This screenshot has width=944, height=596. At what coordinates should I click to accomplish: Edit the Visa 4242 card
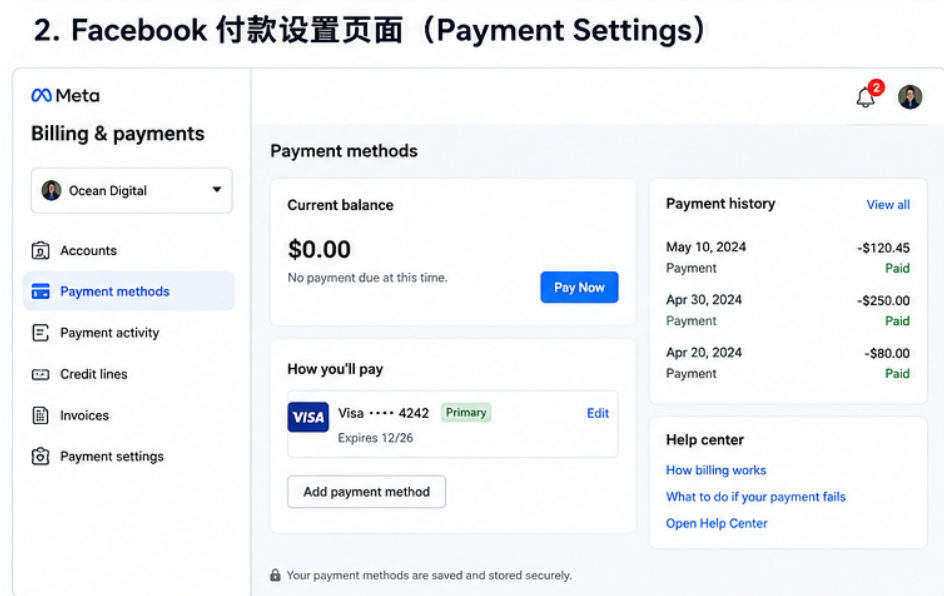(598, 413)
